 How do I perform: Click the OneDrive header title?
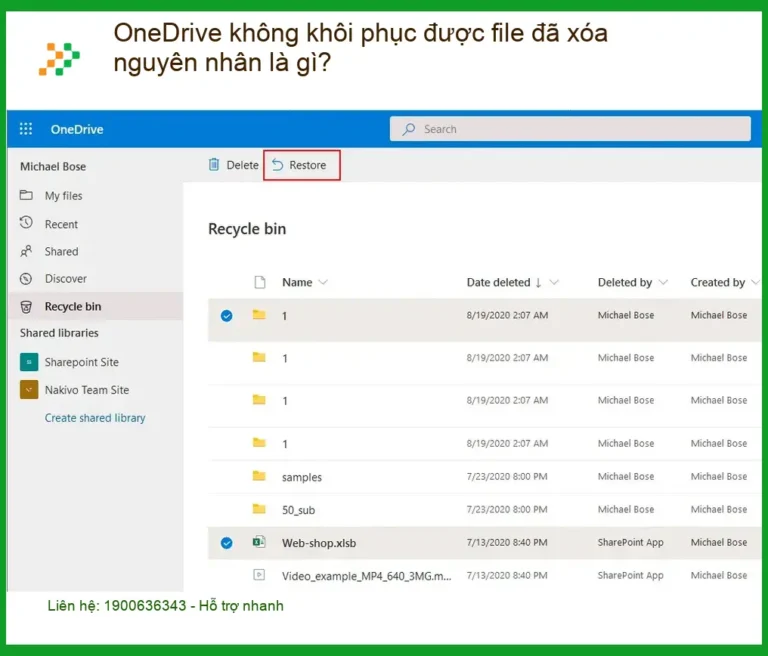tap(77, 129)
